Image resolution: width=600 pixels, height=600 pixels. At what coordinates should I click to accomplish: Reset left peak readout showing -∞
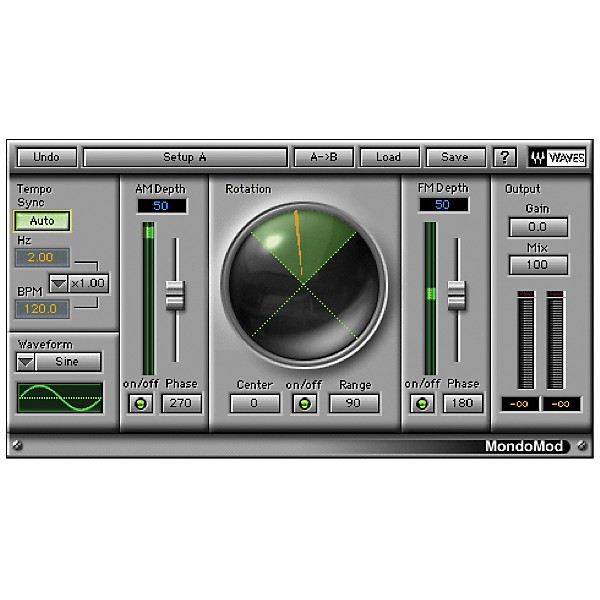(520, 404)
